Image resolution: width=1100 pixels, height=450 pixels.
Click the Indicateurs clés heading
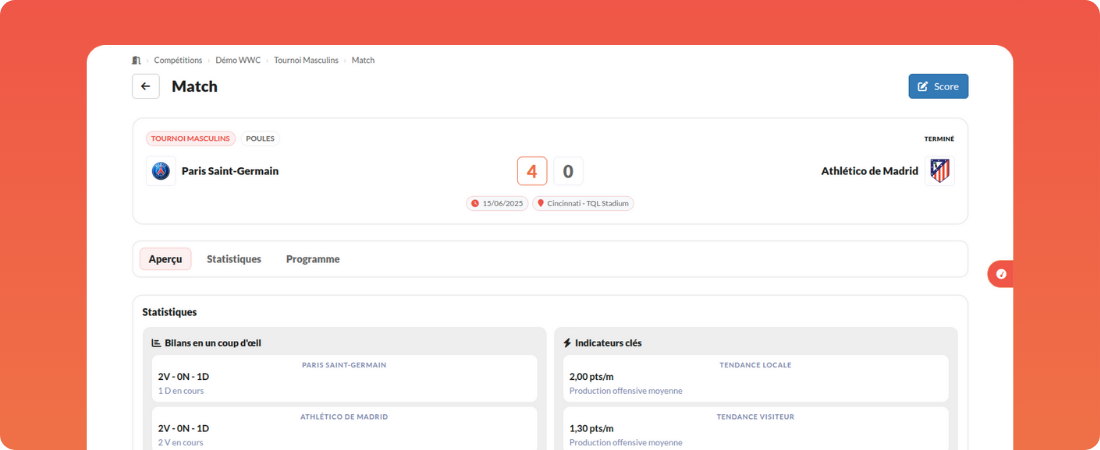[x=608, y=343]
